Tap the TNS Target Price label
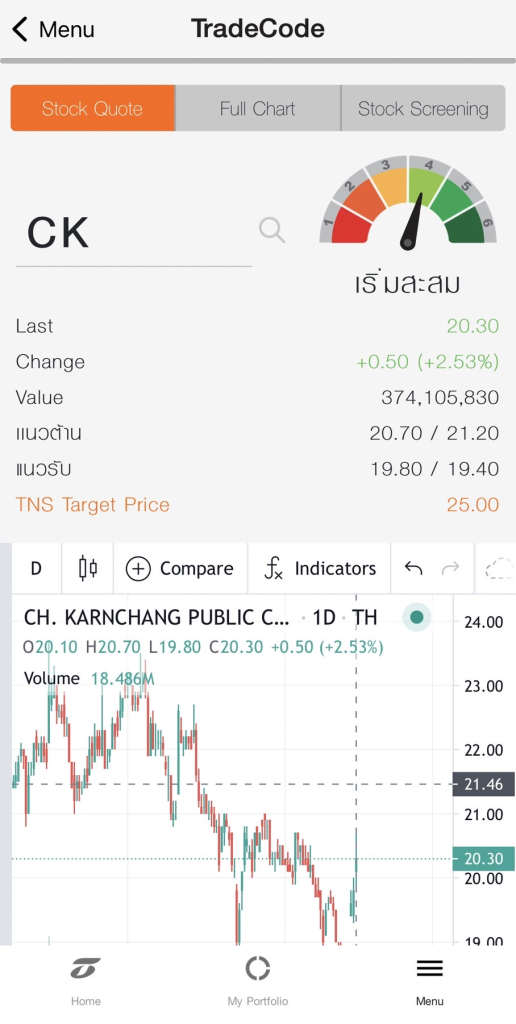Screen dimensions: 516x1024 click(x=93, y=505)
